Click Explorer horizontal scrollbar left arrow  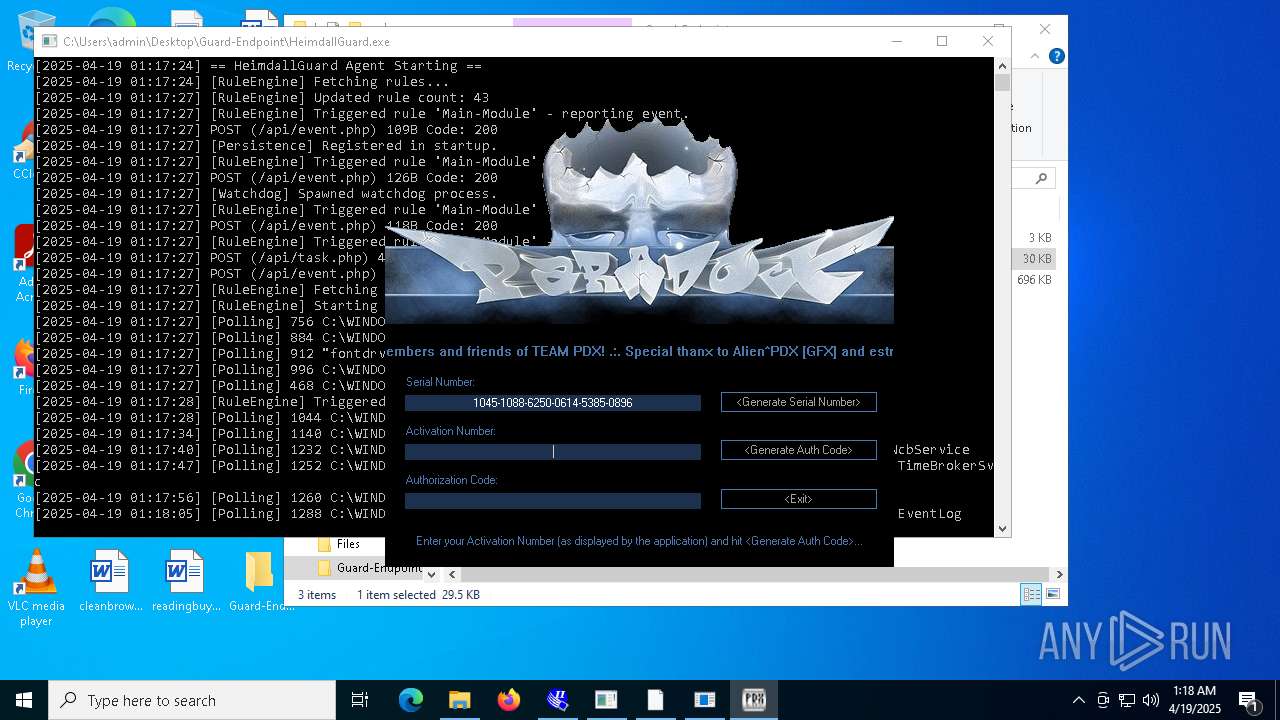[453, 575]
